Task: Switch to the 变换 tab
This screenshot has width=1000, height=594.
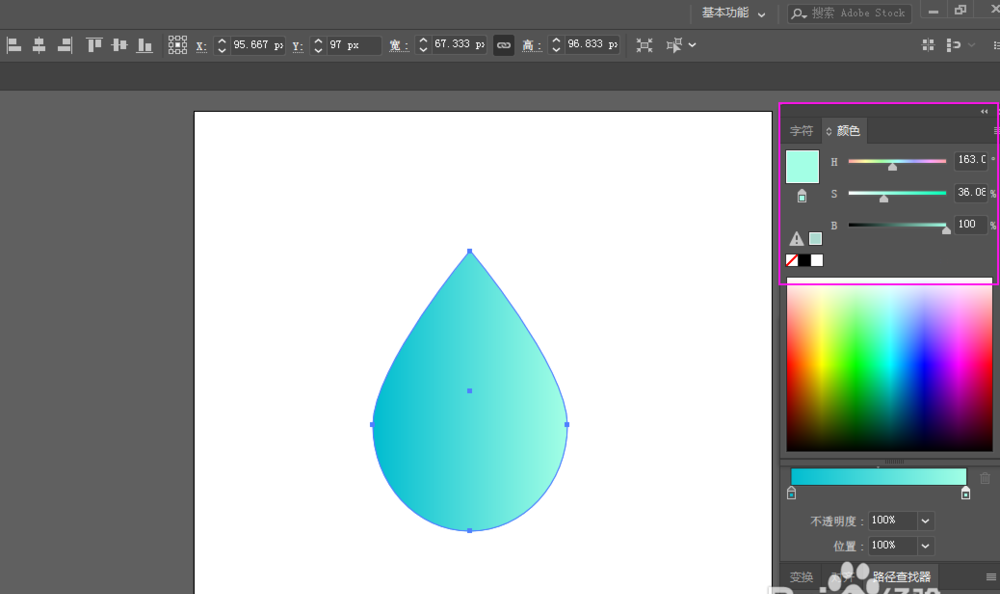Action: coord(801,577)
